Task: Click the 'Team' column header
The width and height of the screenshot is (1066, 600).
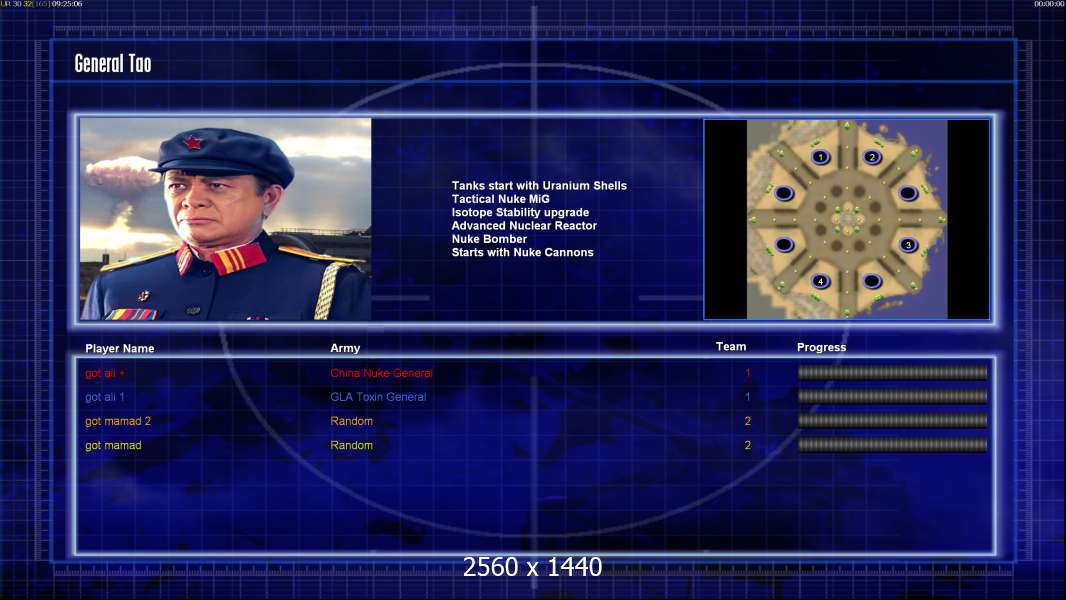Action: tap(731, 347)
